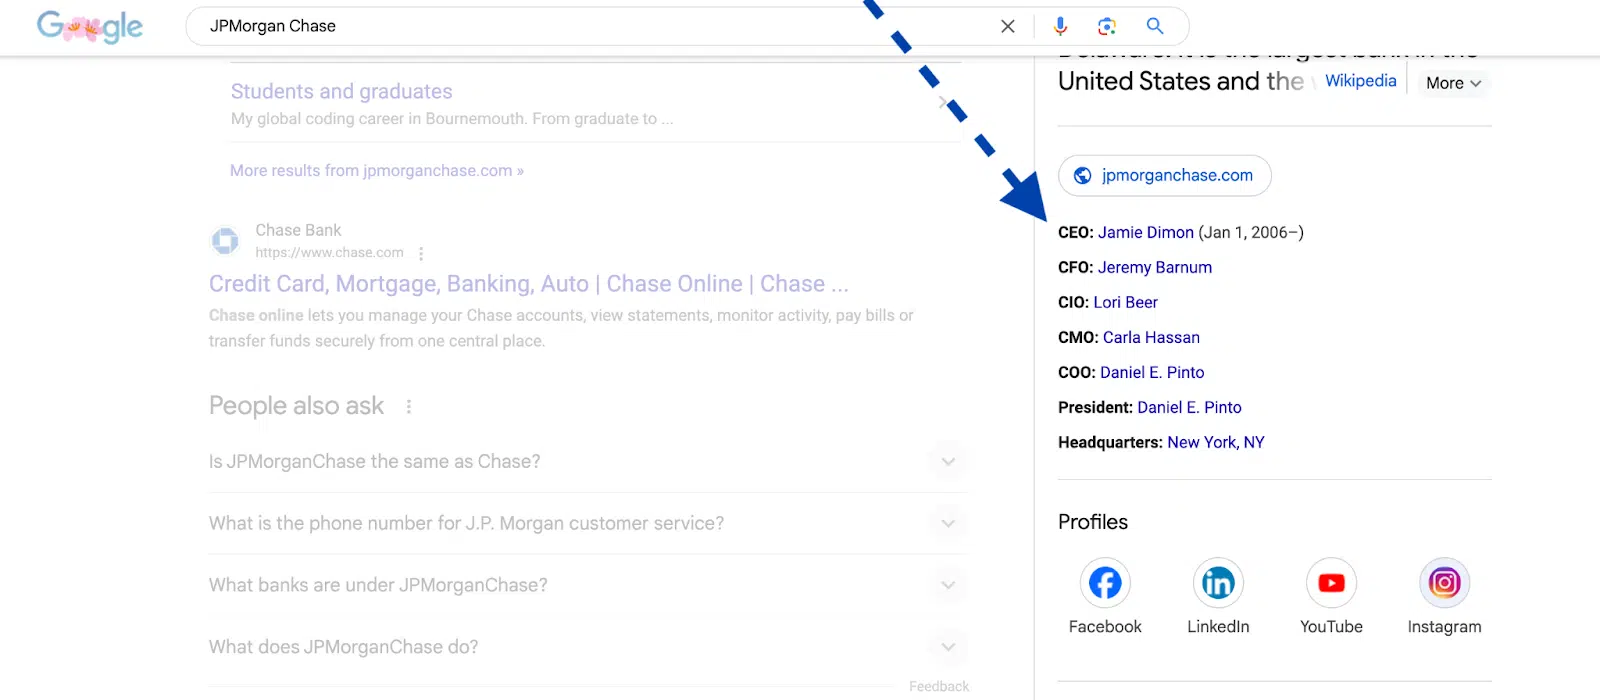Click the https://www.chase.com URL text
Screen dimensions: 1600x700
[329, 253]
